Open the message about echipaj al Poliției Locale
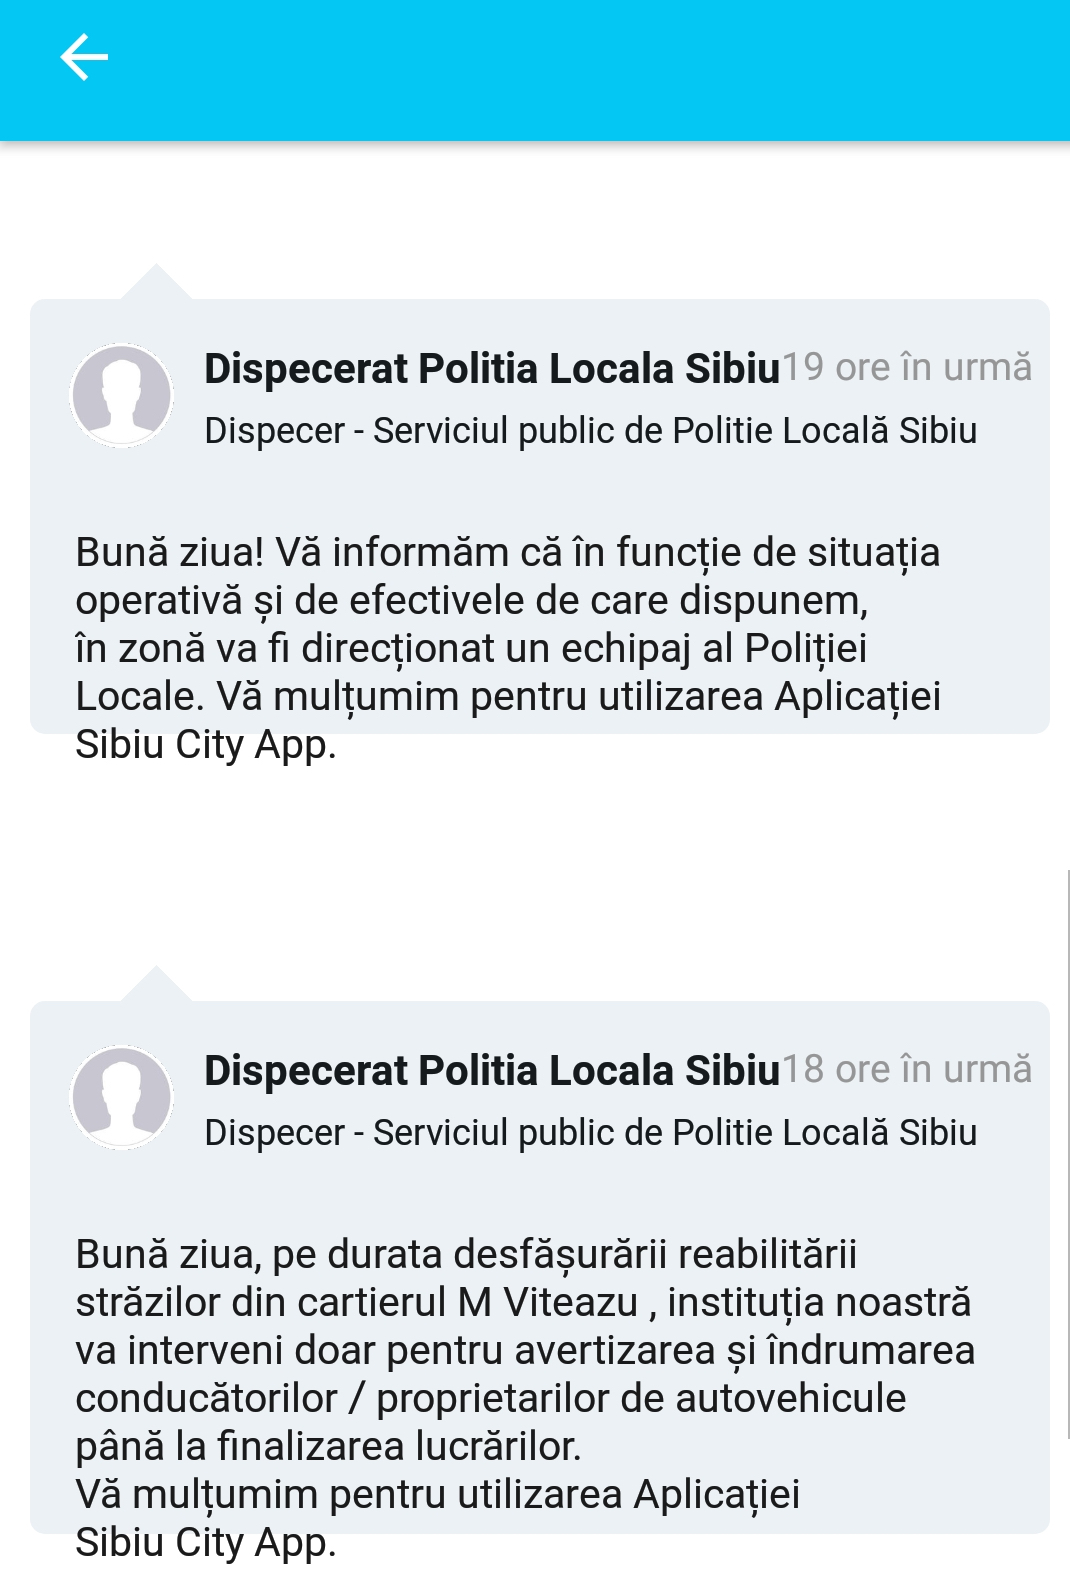The width and height of the screenshot is (1070, 1577). pos(508,648)
